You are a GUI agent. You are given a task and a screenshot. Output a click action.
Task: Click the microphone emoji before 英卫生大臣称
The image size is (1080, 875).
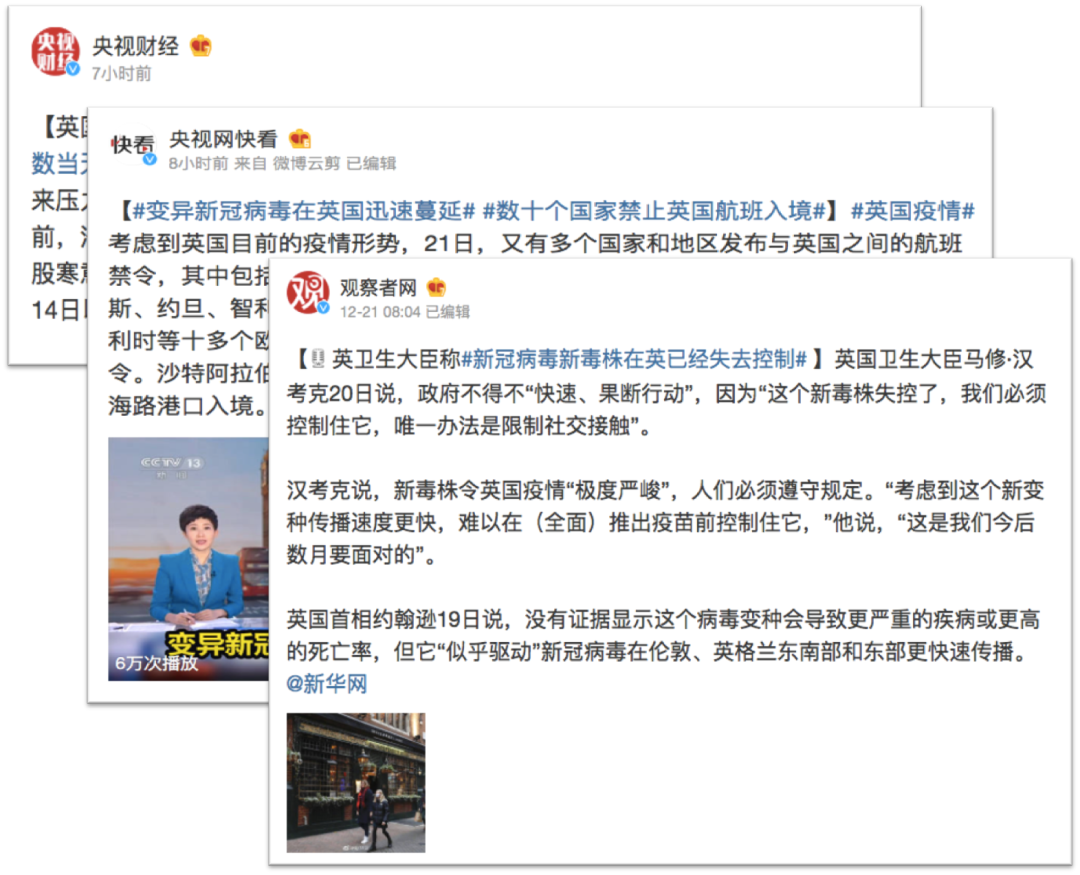click(318, 358)
